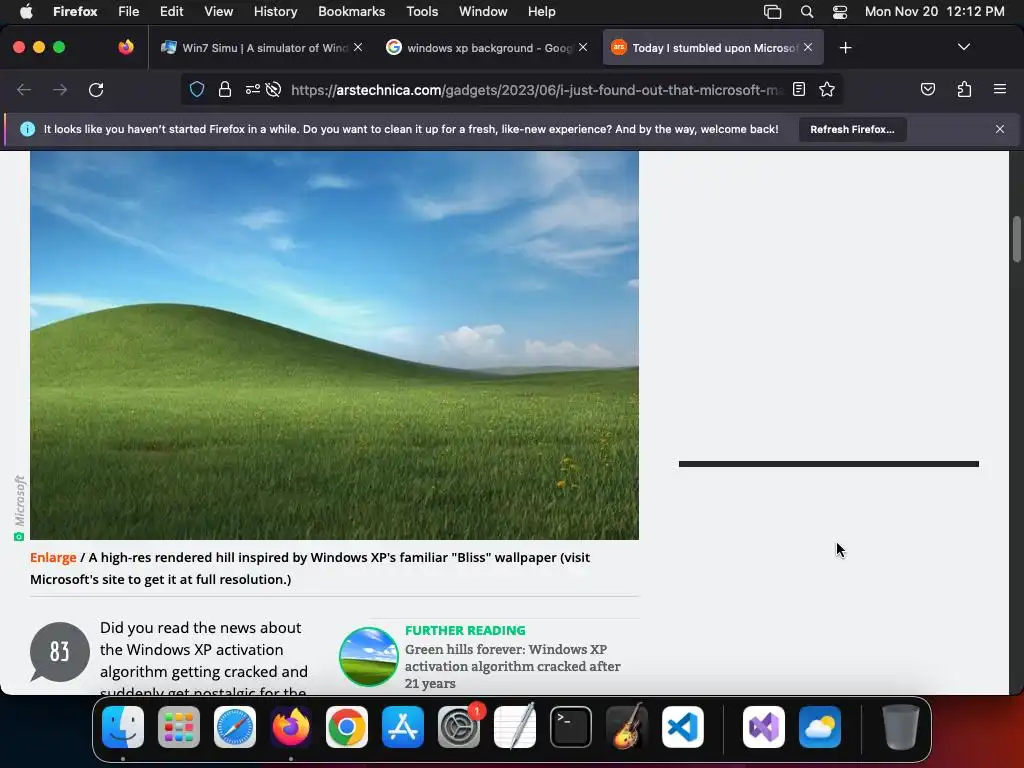1024x768 pixels.
Task: Reload the page with the refresh icon
Action: [x=96, y=89]
